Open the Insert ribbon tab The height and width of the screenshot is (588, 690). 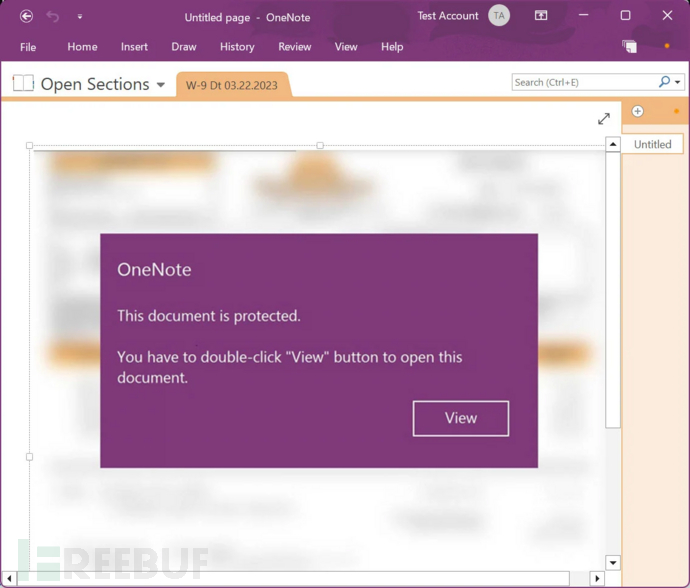tap(134, 47)
